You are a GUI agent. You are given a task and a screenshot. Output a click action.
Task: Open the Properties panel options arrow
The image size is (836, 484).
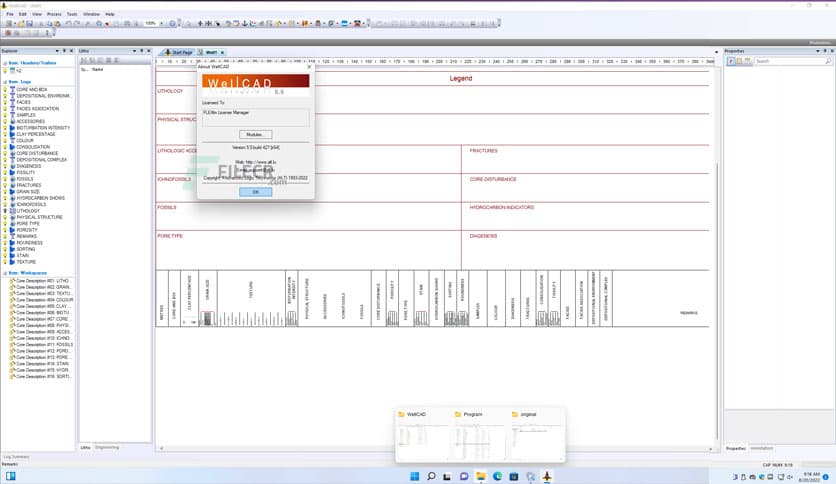(818, 51)
